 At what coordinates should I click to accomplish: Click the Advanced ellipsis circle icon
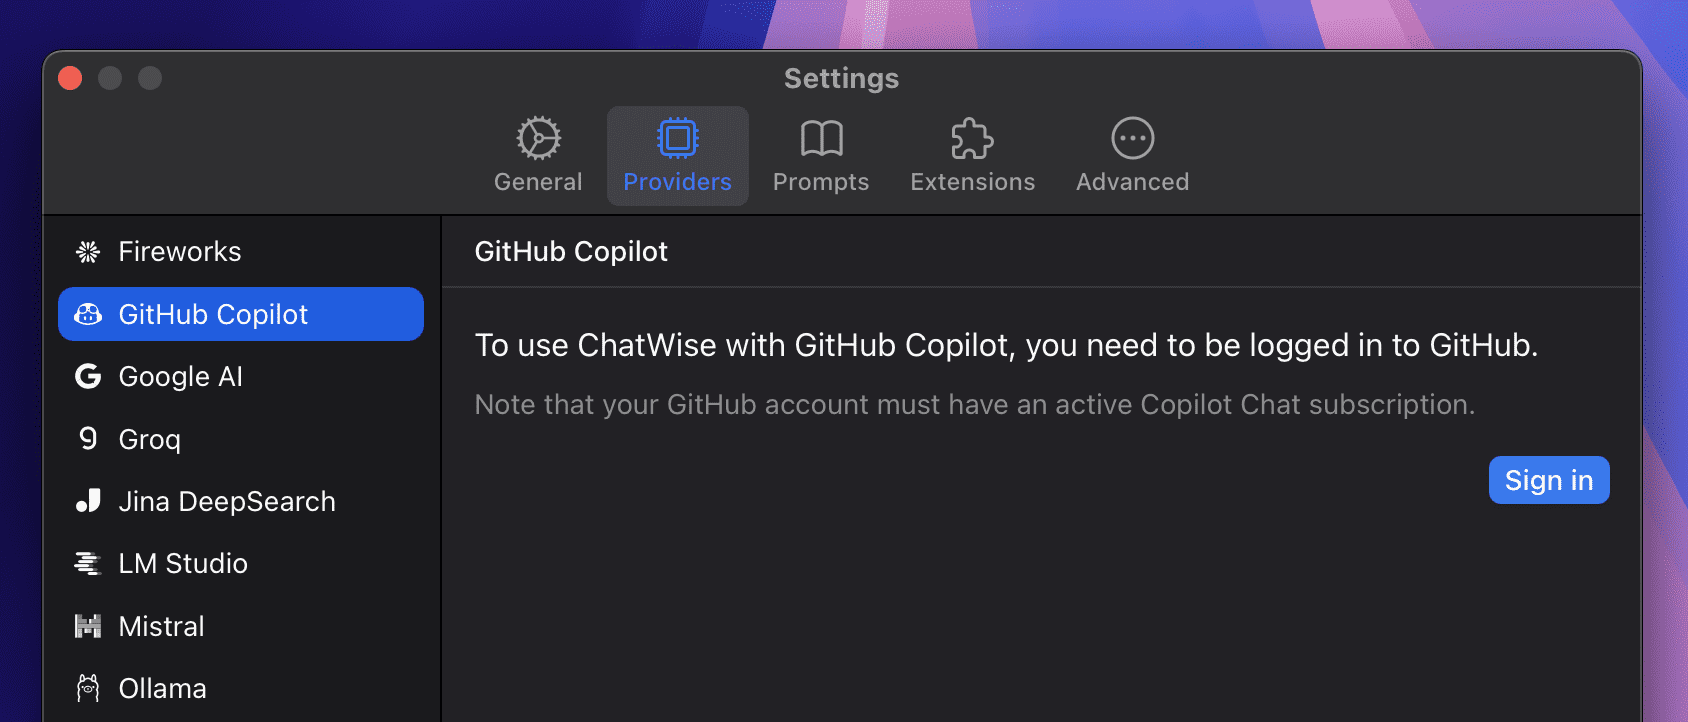click(1132, 139)
